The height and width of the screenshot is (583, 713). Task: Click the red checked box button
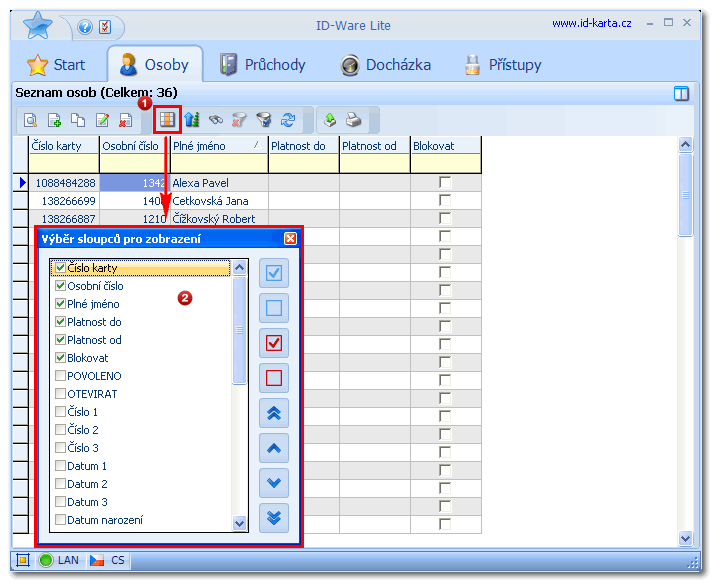click(x=274, y=343)
